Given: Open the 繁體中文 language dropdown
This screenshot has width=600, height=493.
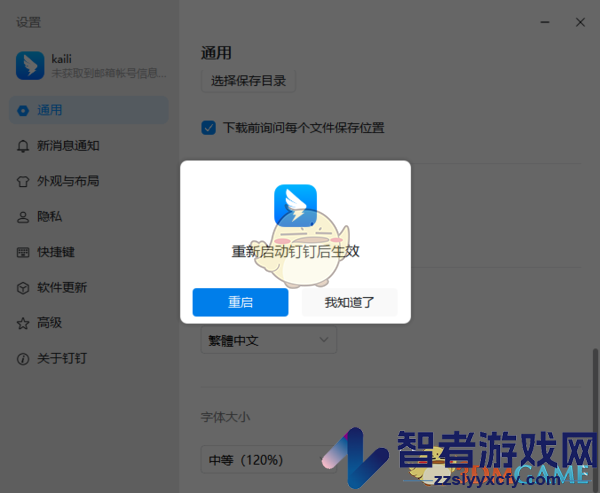Looking at the screenshot, I should [269, 340].
